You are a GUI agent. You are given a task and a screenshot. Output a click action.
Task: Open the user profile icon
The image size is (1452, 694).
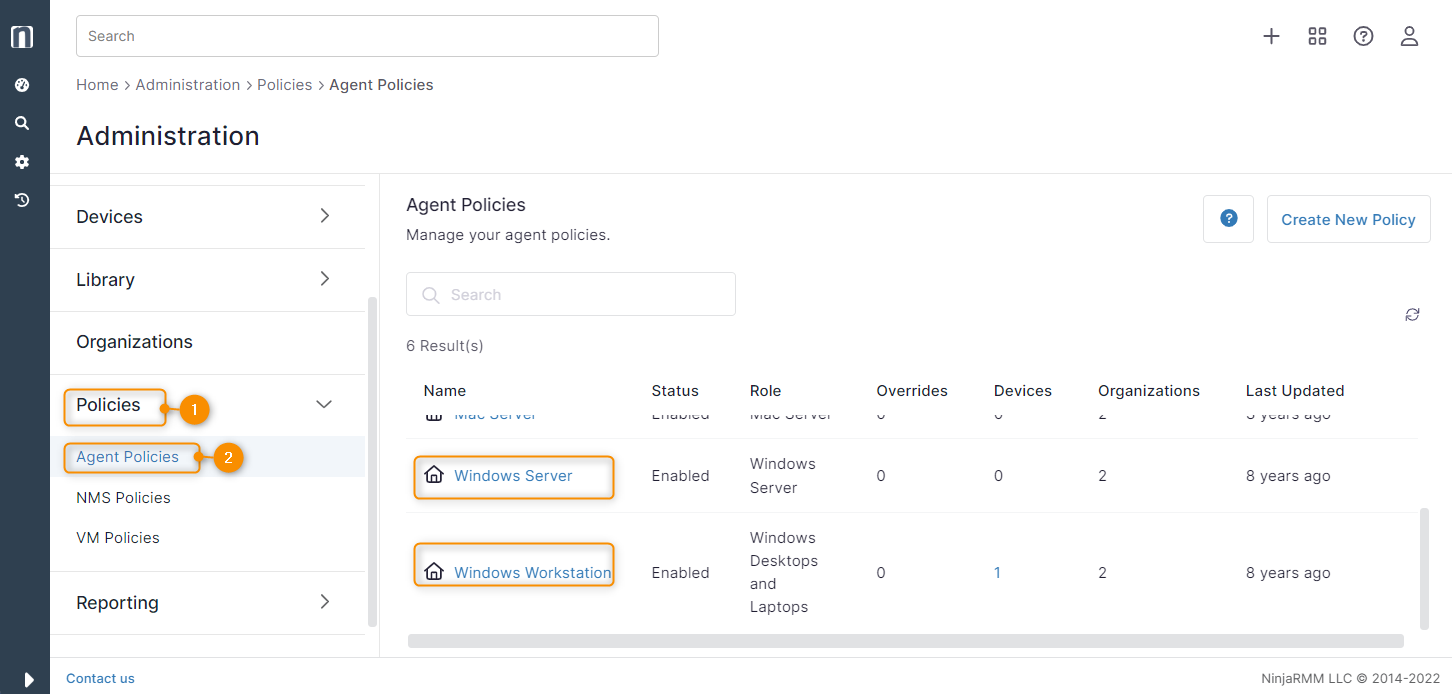tap(1409, 36)
